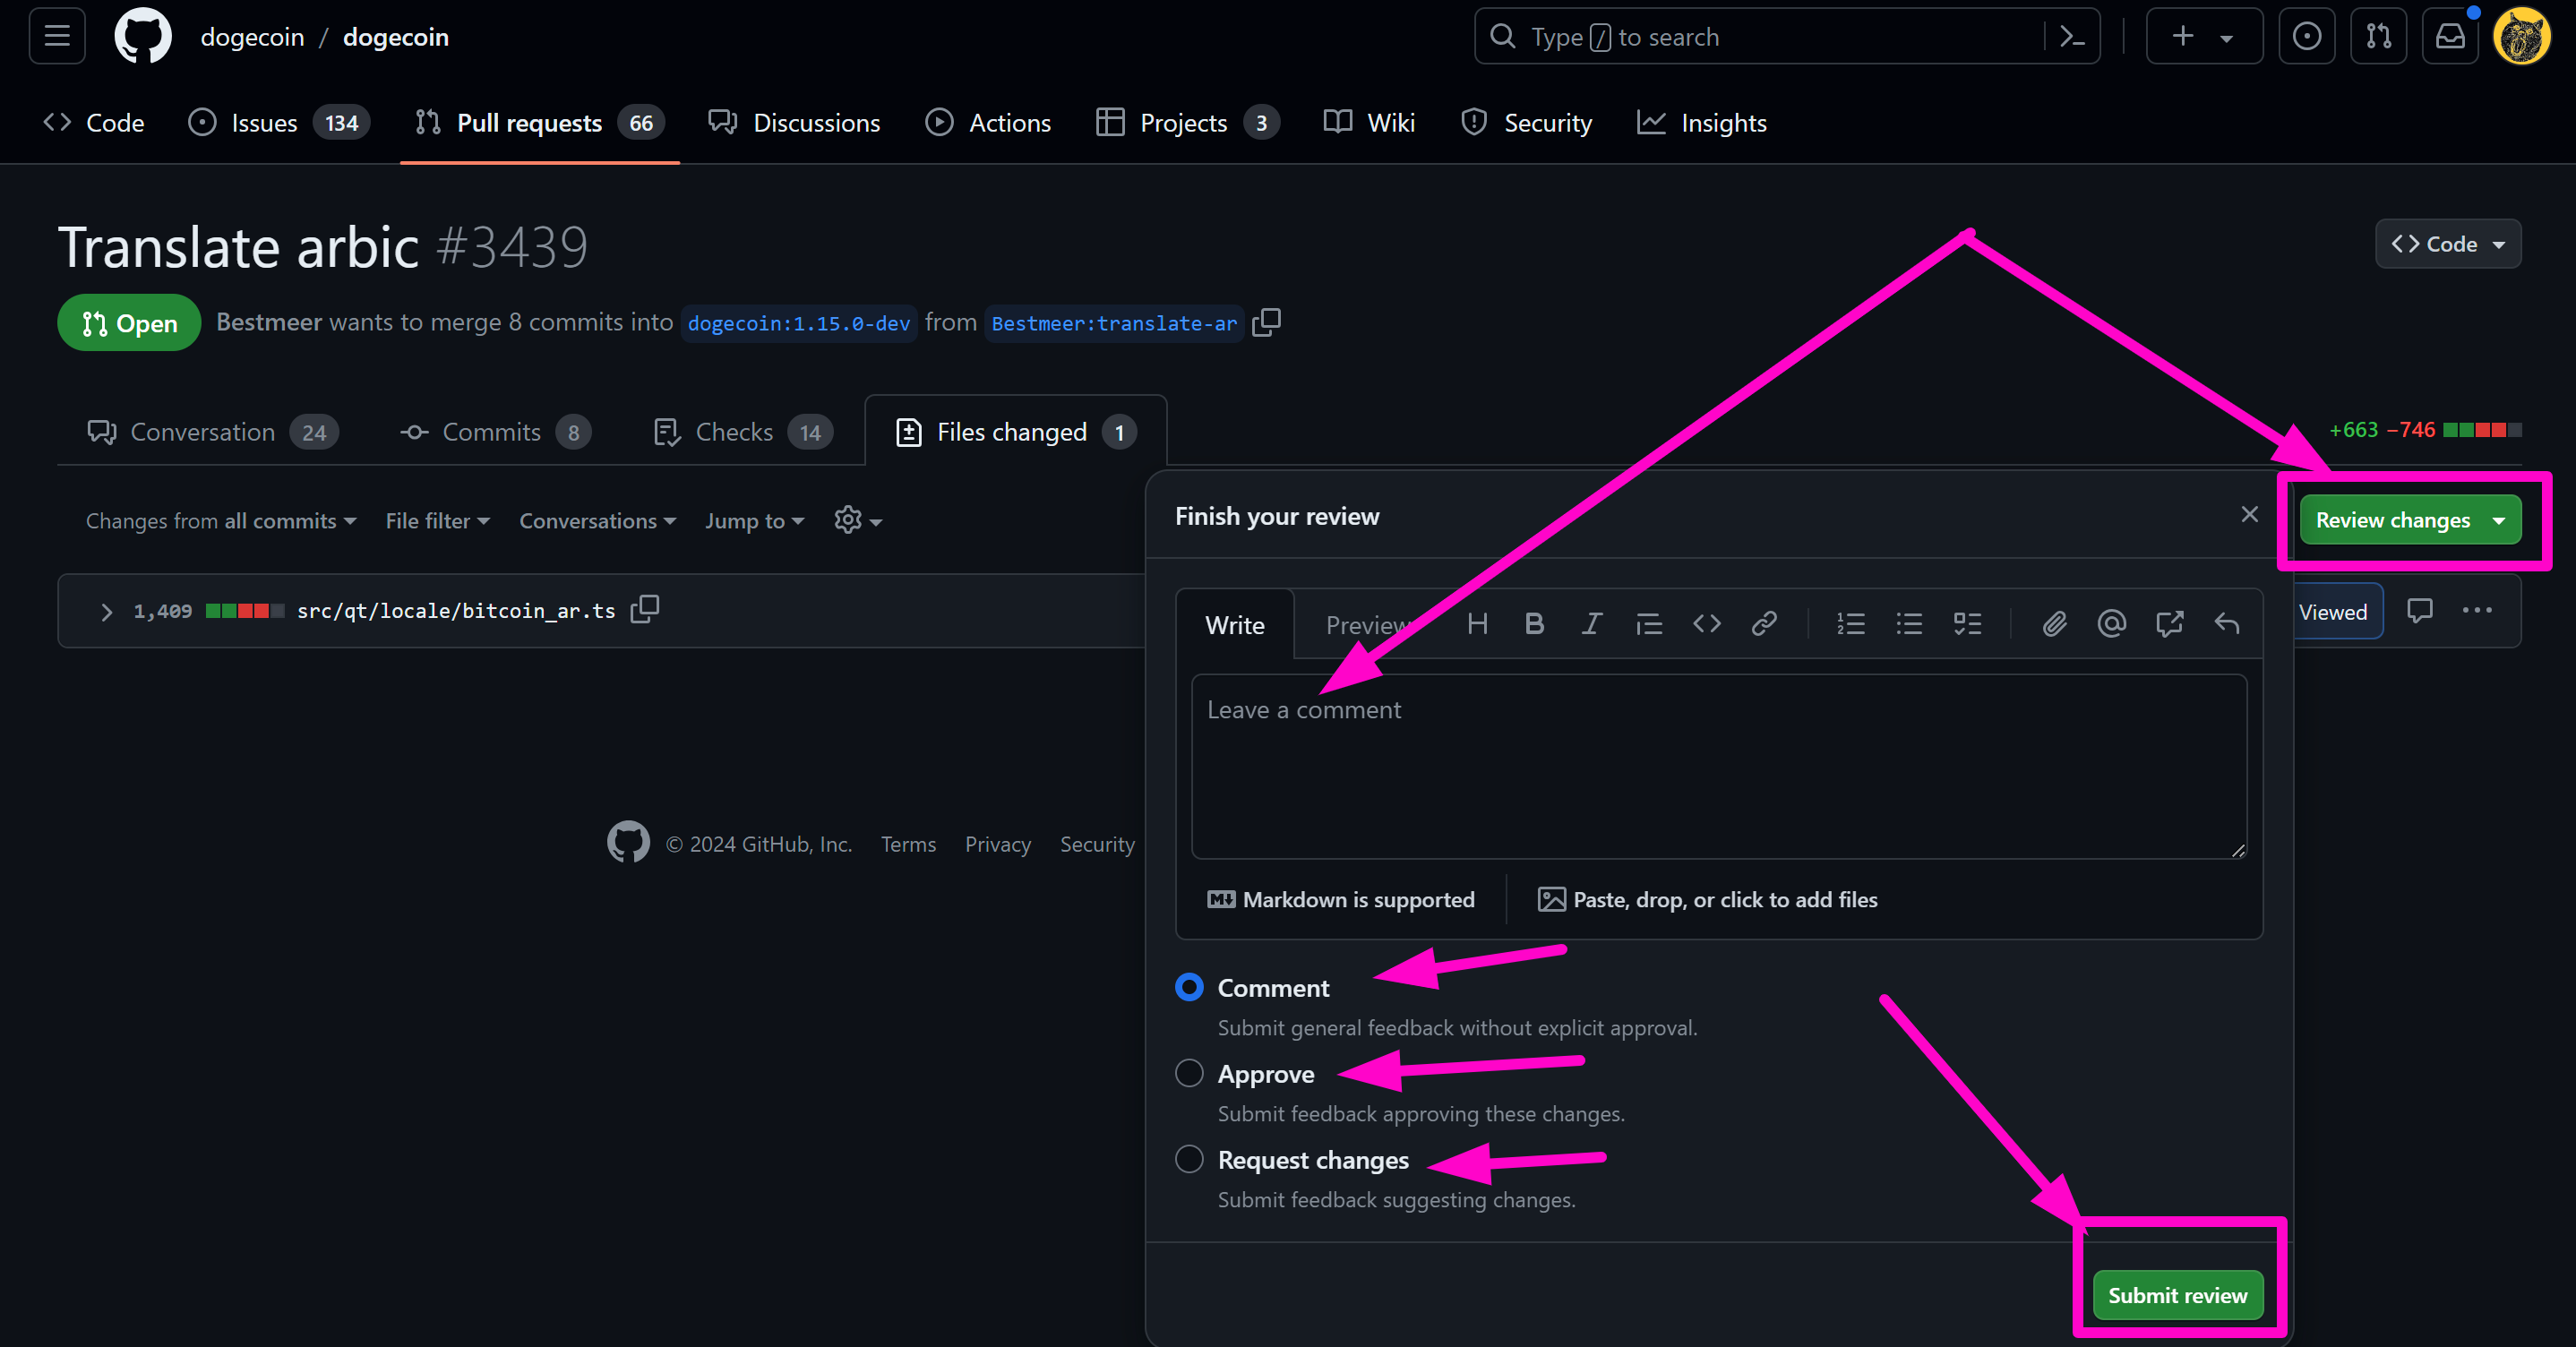
Task: Open the user avatar menu
Action: 2522,37
